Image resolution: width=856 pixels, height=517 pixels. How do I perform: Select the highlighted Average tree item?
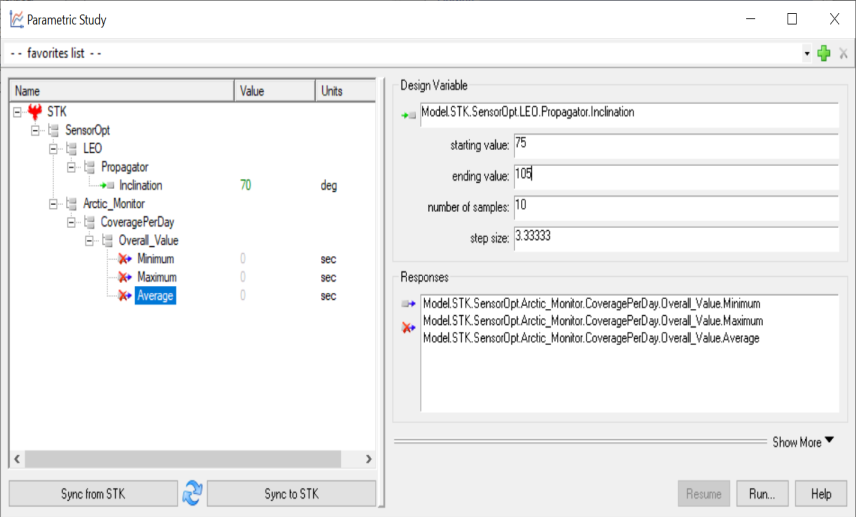(x=156, y=295)
